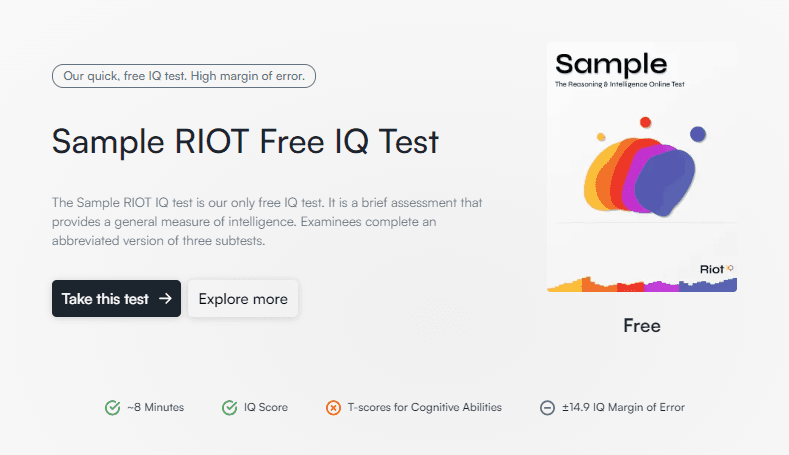Image resolution: width=789 pixels, height=455 pixels.
Task: Select the Sample RIOT Free IQ Test heading
Action: 245,141
